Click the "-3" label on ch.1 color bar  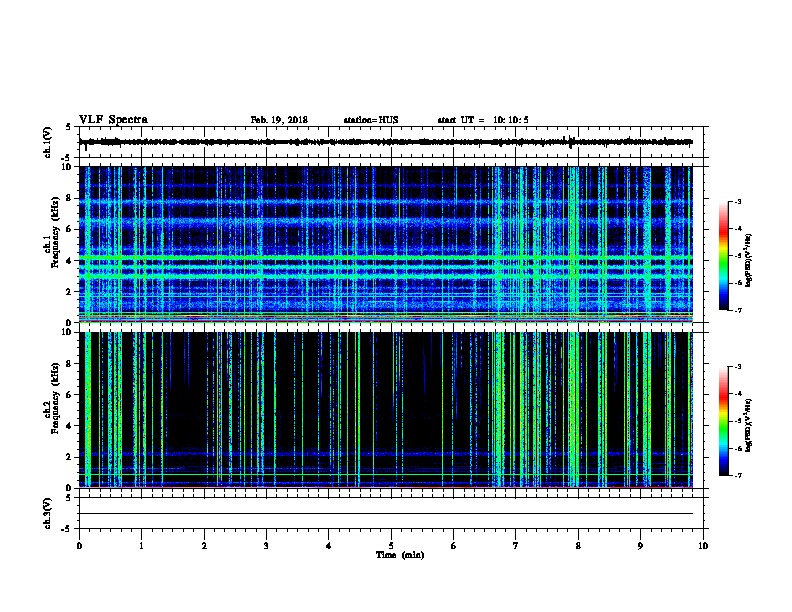tap(737, 201)
